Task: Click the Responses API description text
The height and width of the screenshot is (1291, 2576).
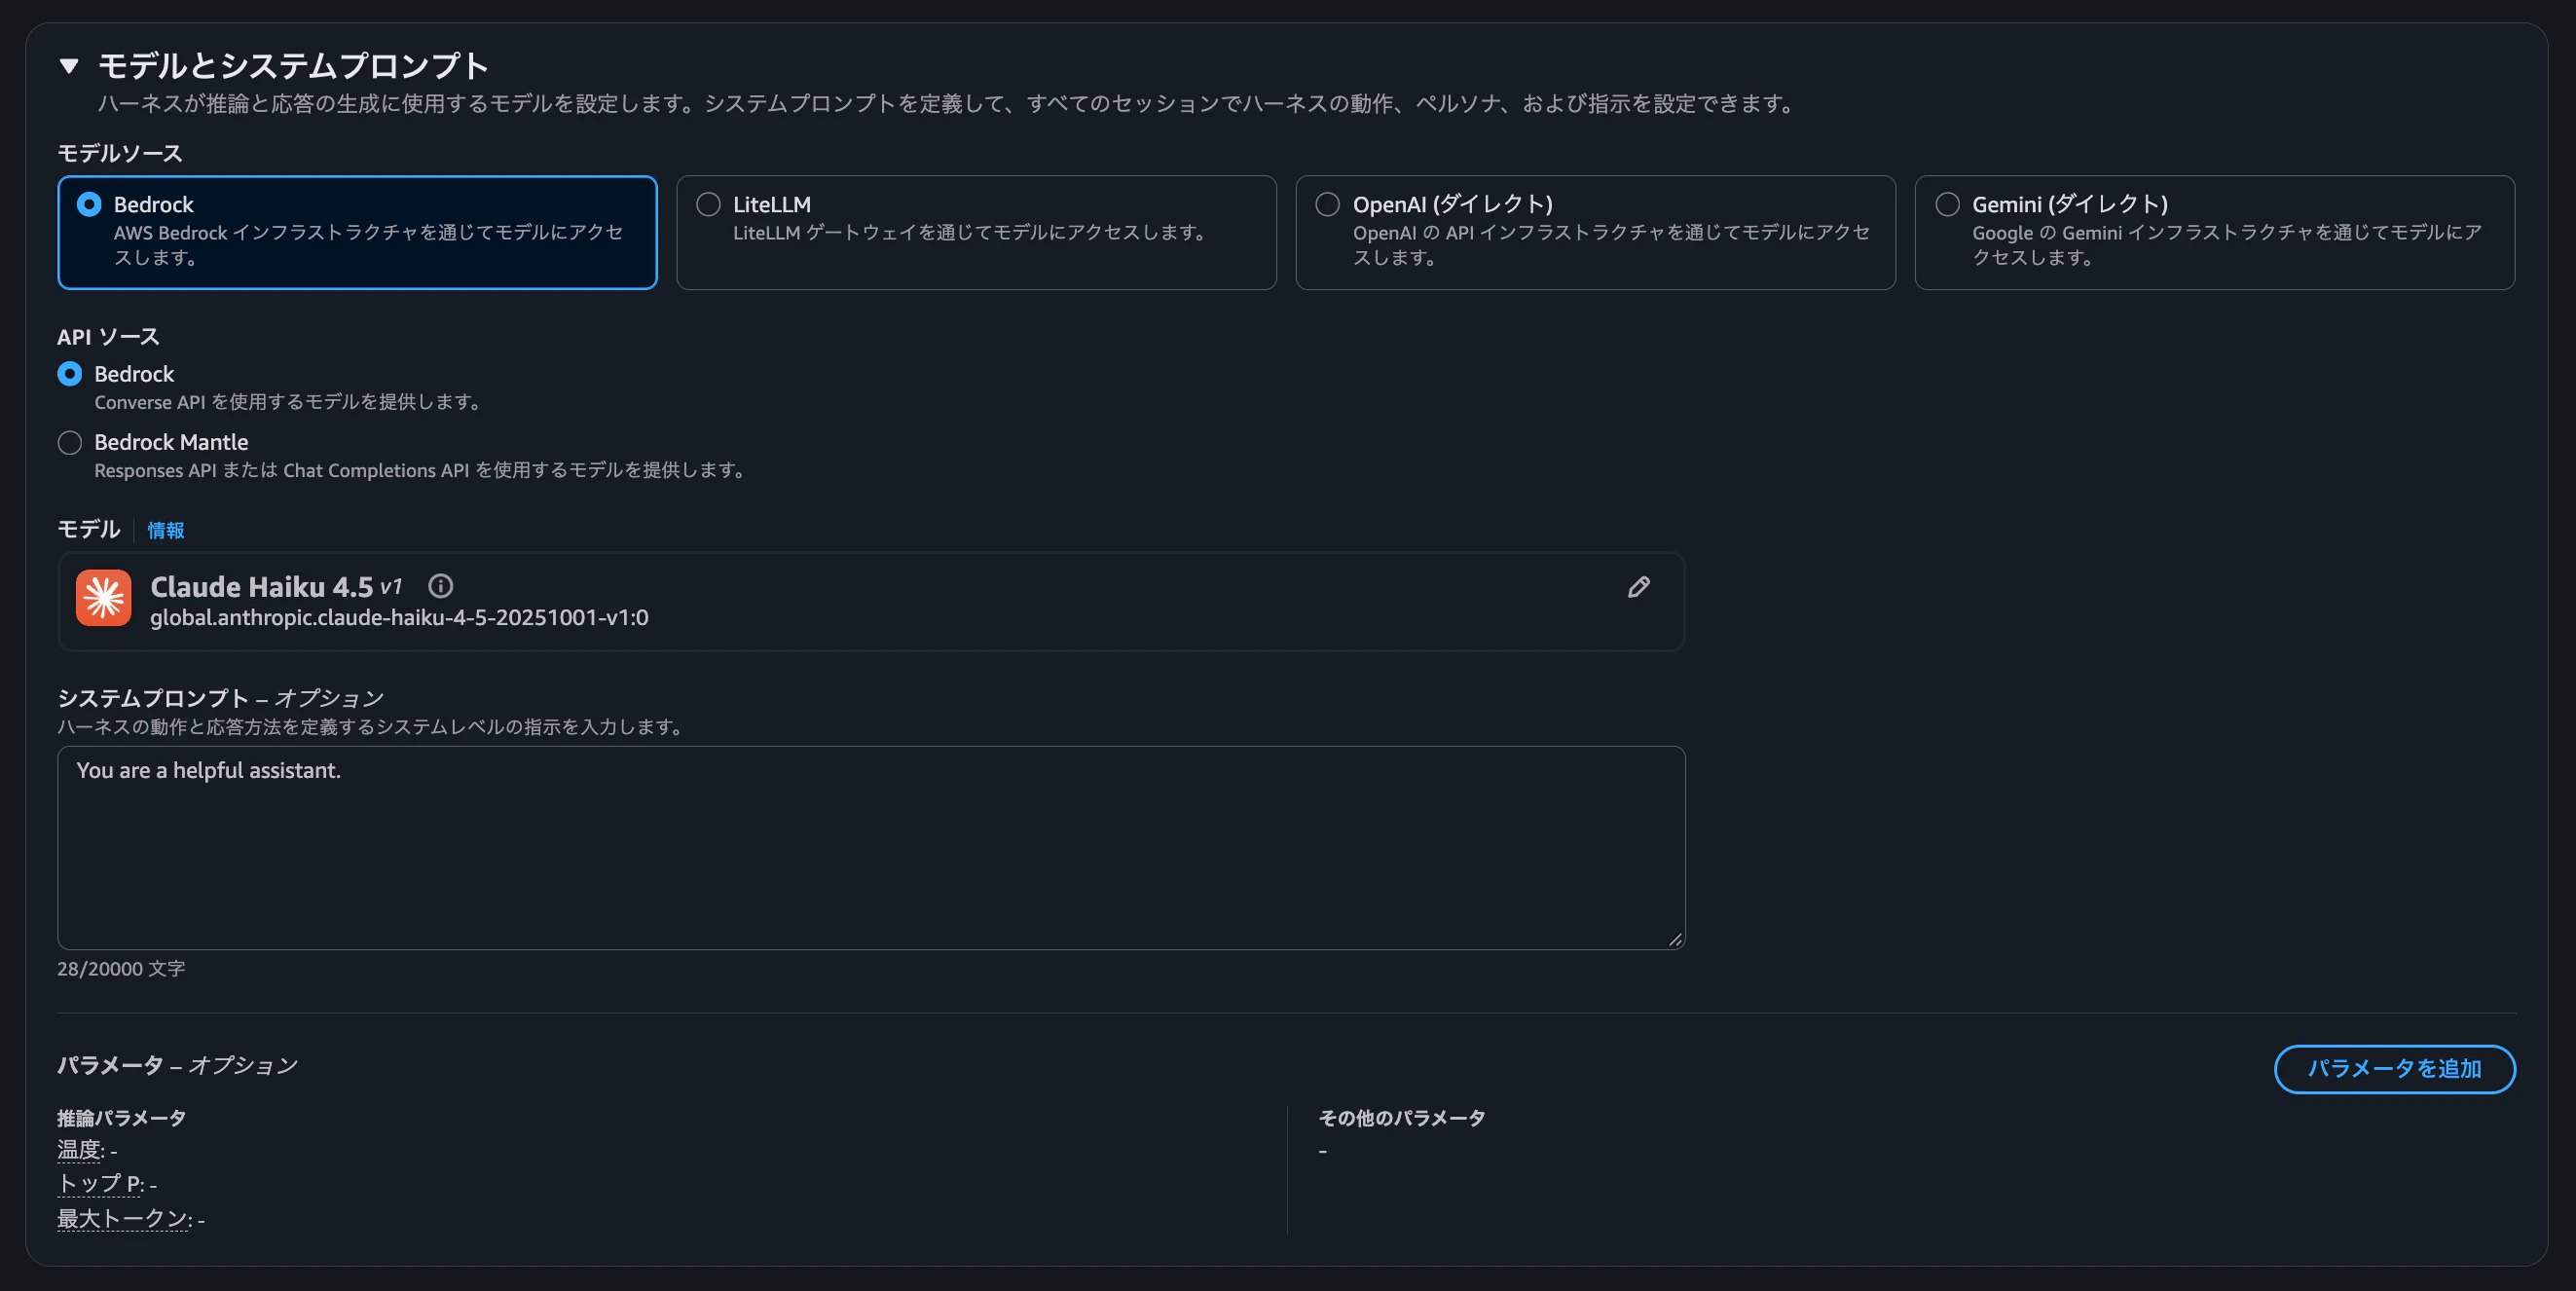Action: click(x=422, y=470)
